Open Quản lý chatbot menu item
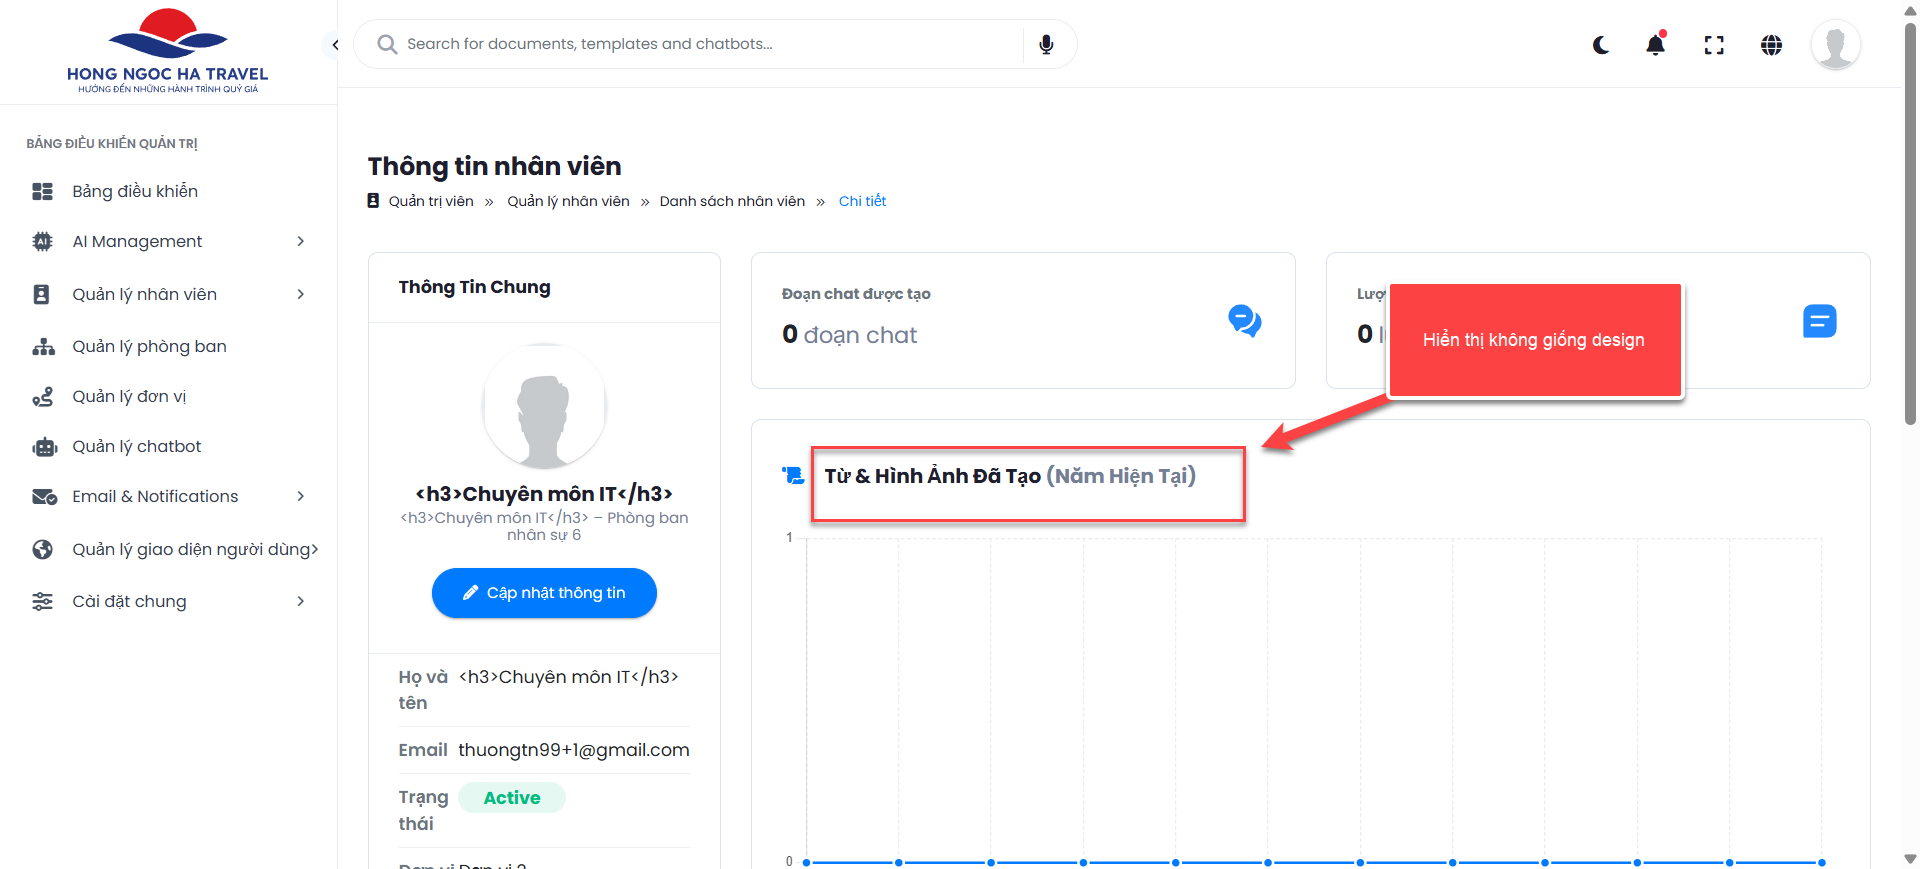 tap(136, 446)
